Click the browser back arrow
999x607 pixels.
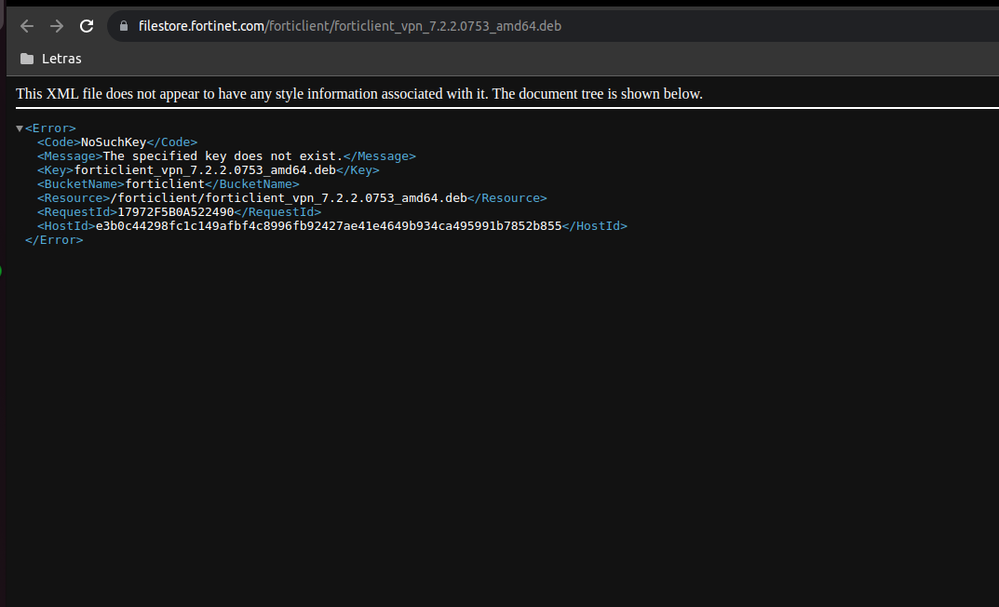[27, 26]
